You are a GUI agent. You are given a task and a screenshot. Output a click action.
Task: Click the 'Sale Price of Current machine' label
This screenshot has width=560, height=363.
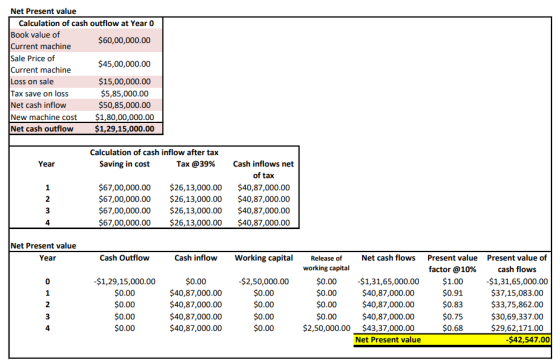pyautogui.click(x=41, y=64)
